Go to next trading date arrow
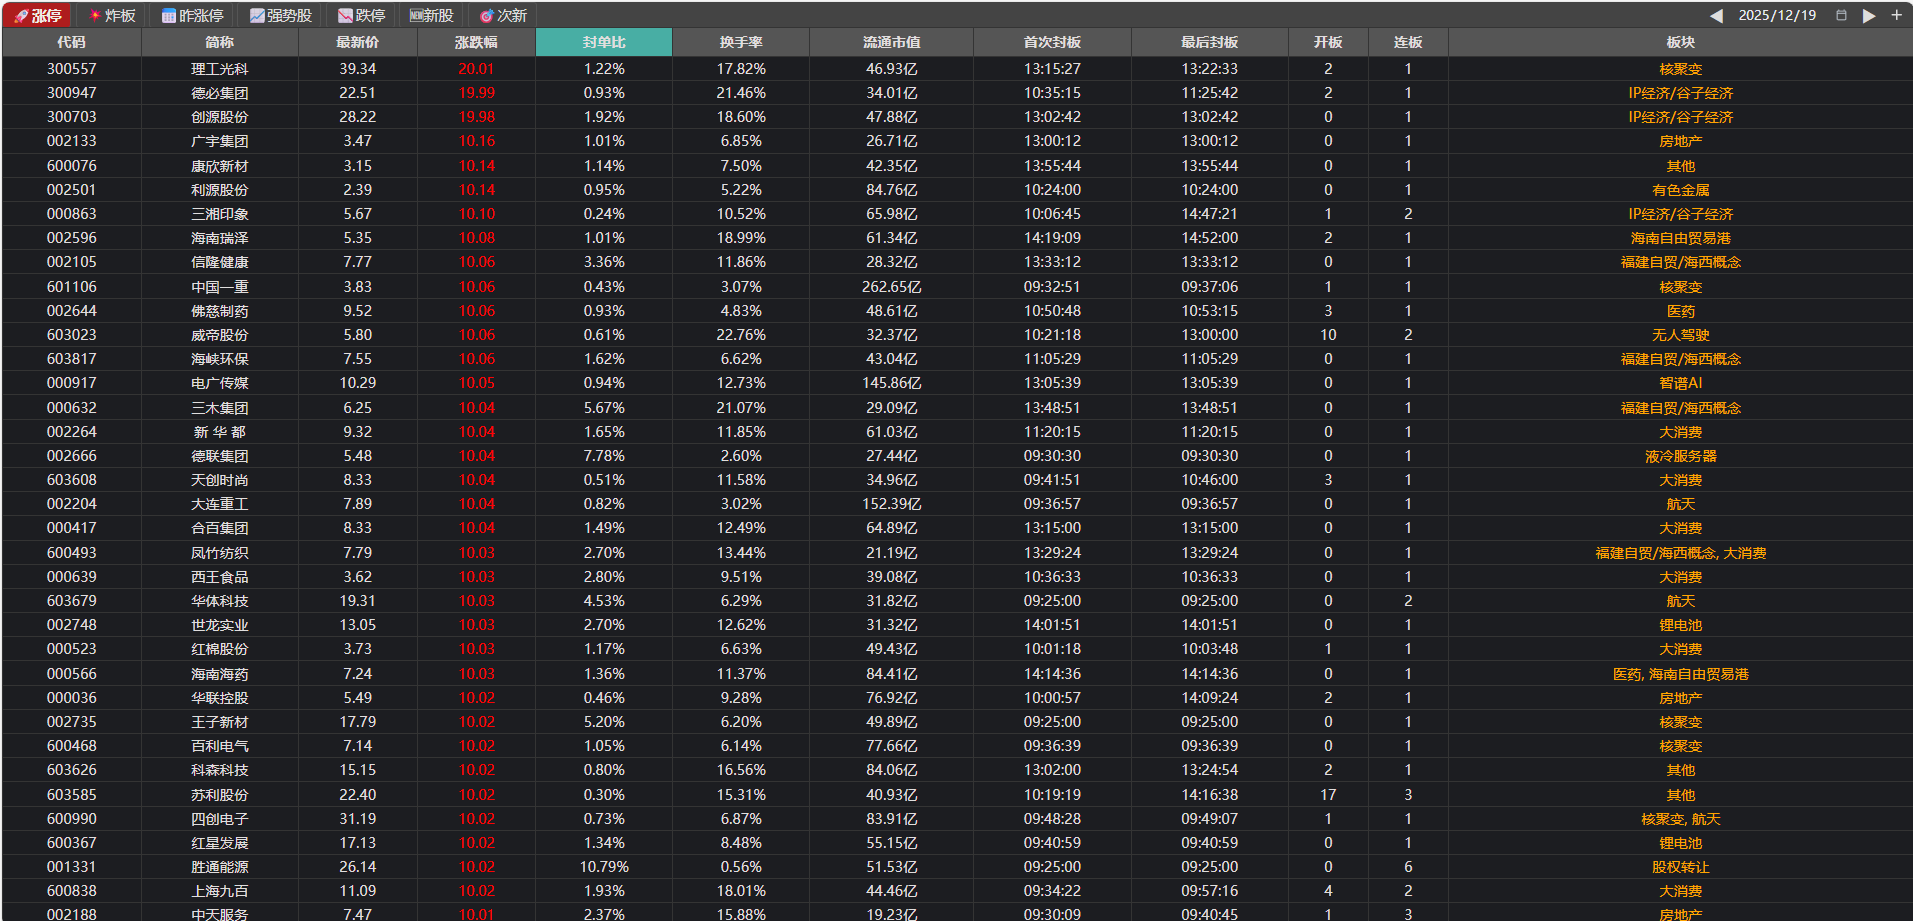Image resolution: width=1913 pixels, height=921 pixels. tap(1868, 16)
